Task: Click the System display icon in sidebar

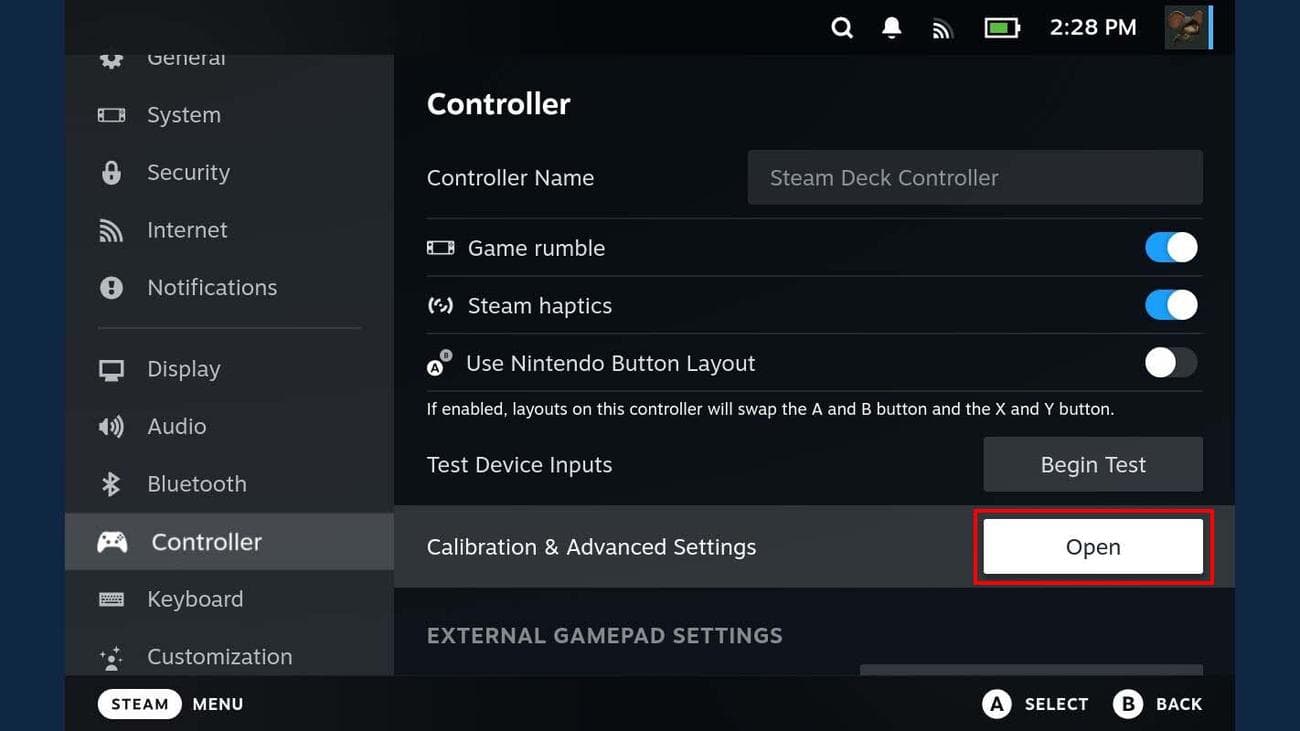Action: (111, 114)
